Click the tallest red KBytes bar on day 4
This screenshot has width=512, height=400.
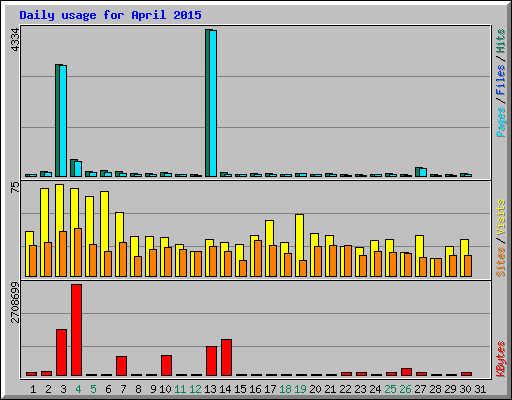click(x=76, y=330)
